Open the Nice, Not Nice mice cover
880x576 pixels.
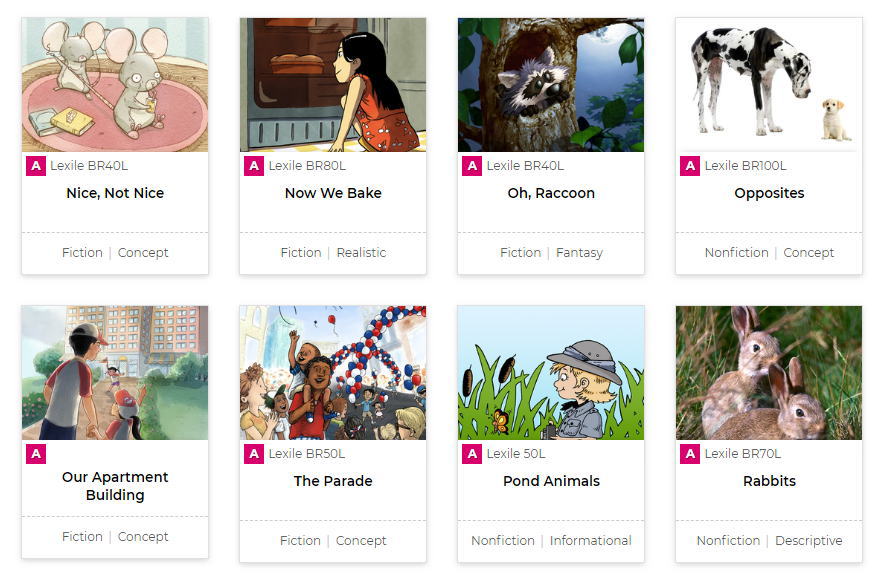(x=115, y=85)
